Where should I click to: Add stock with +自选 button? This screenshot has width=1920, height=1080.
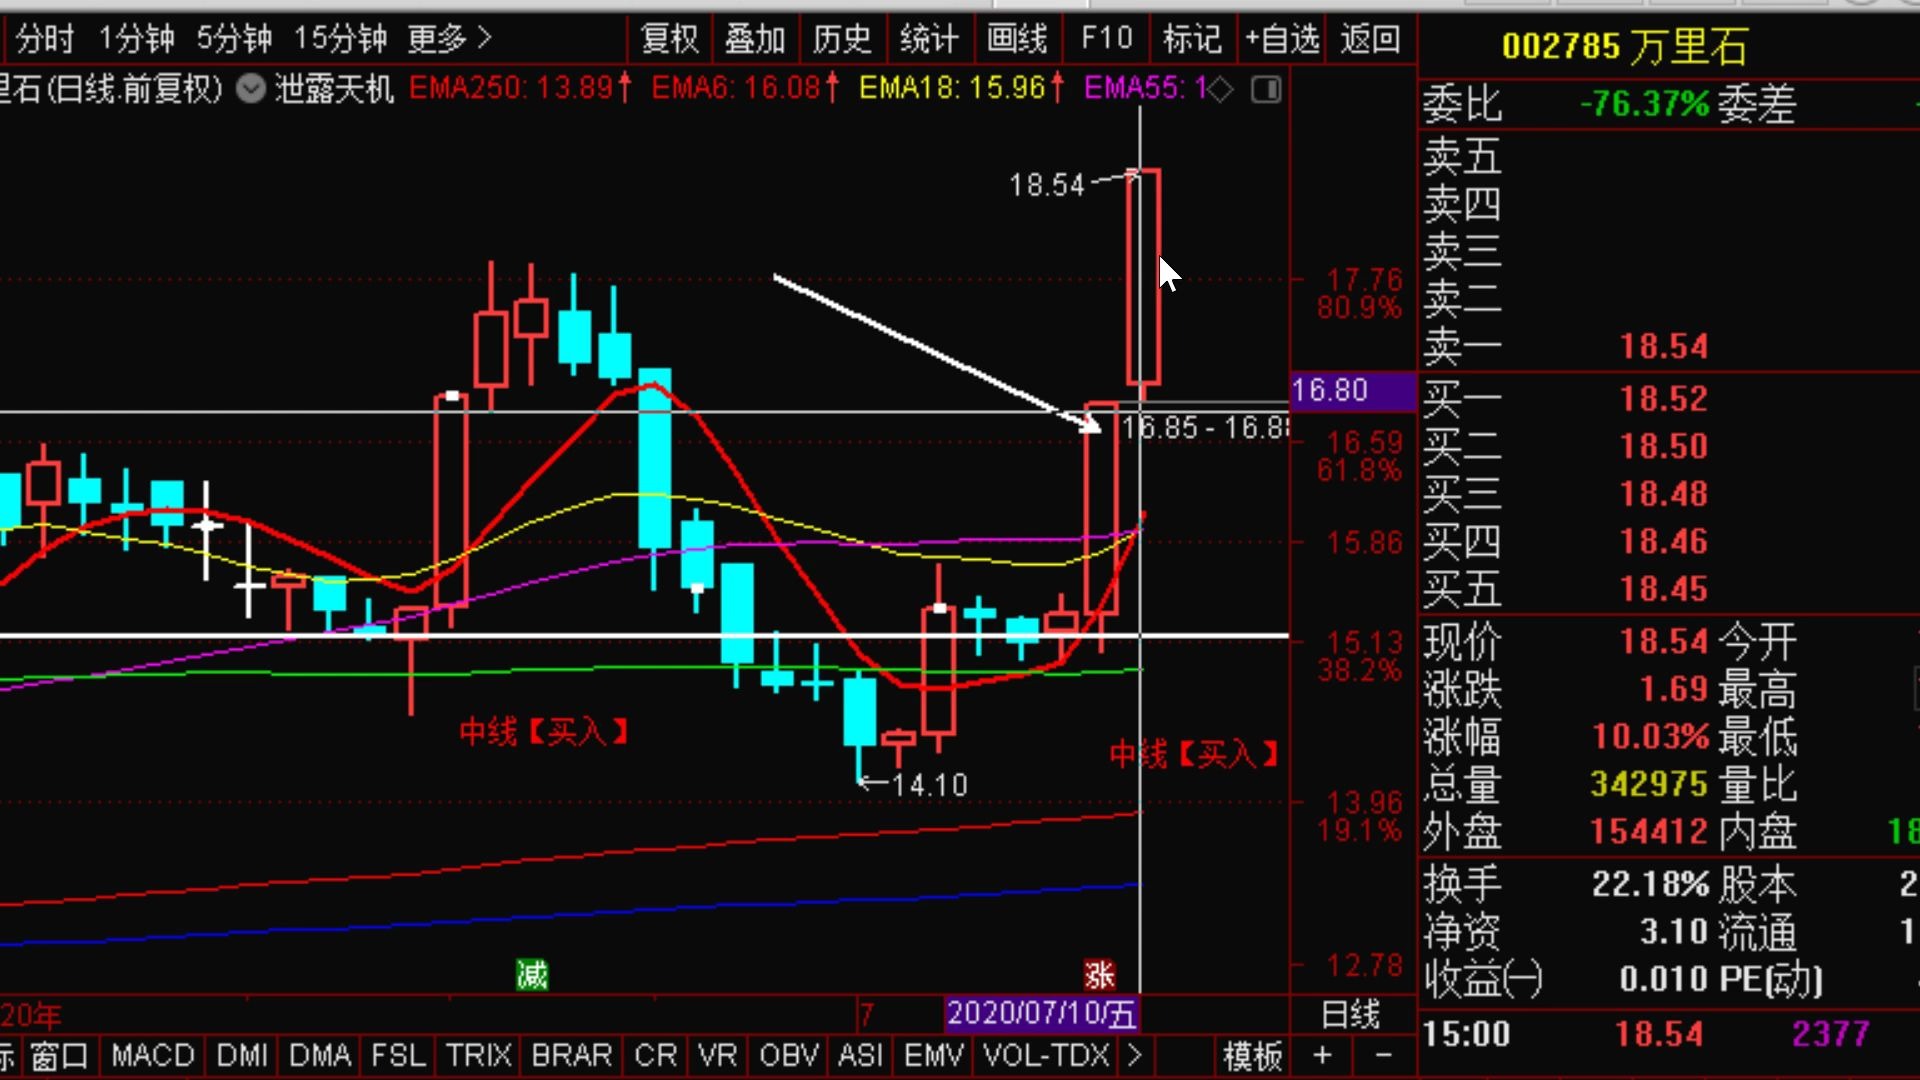click(1282, 39)
